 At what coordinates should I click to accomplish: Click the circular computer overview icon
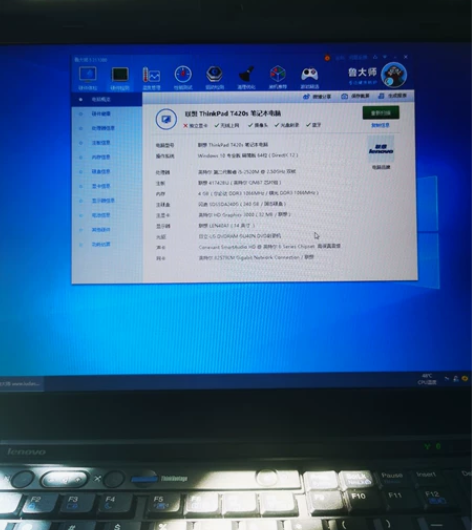[166, 119]
